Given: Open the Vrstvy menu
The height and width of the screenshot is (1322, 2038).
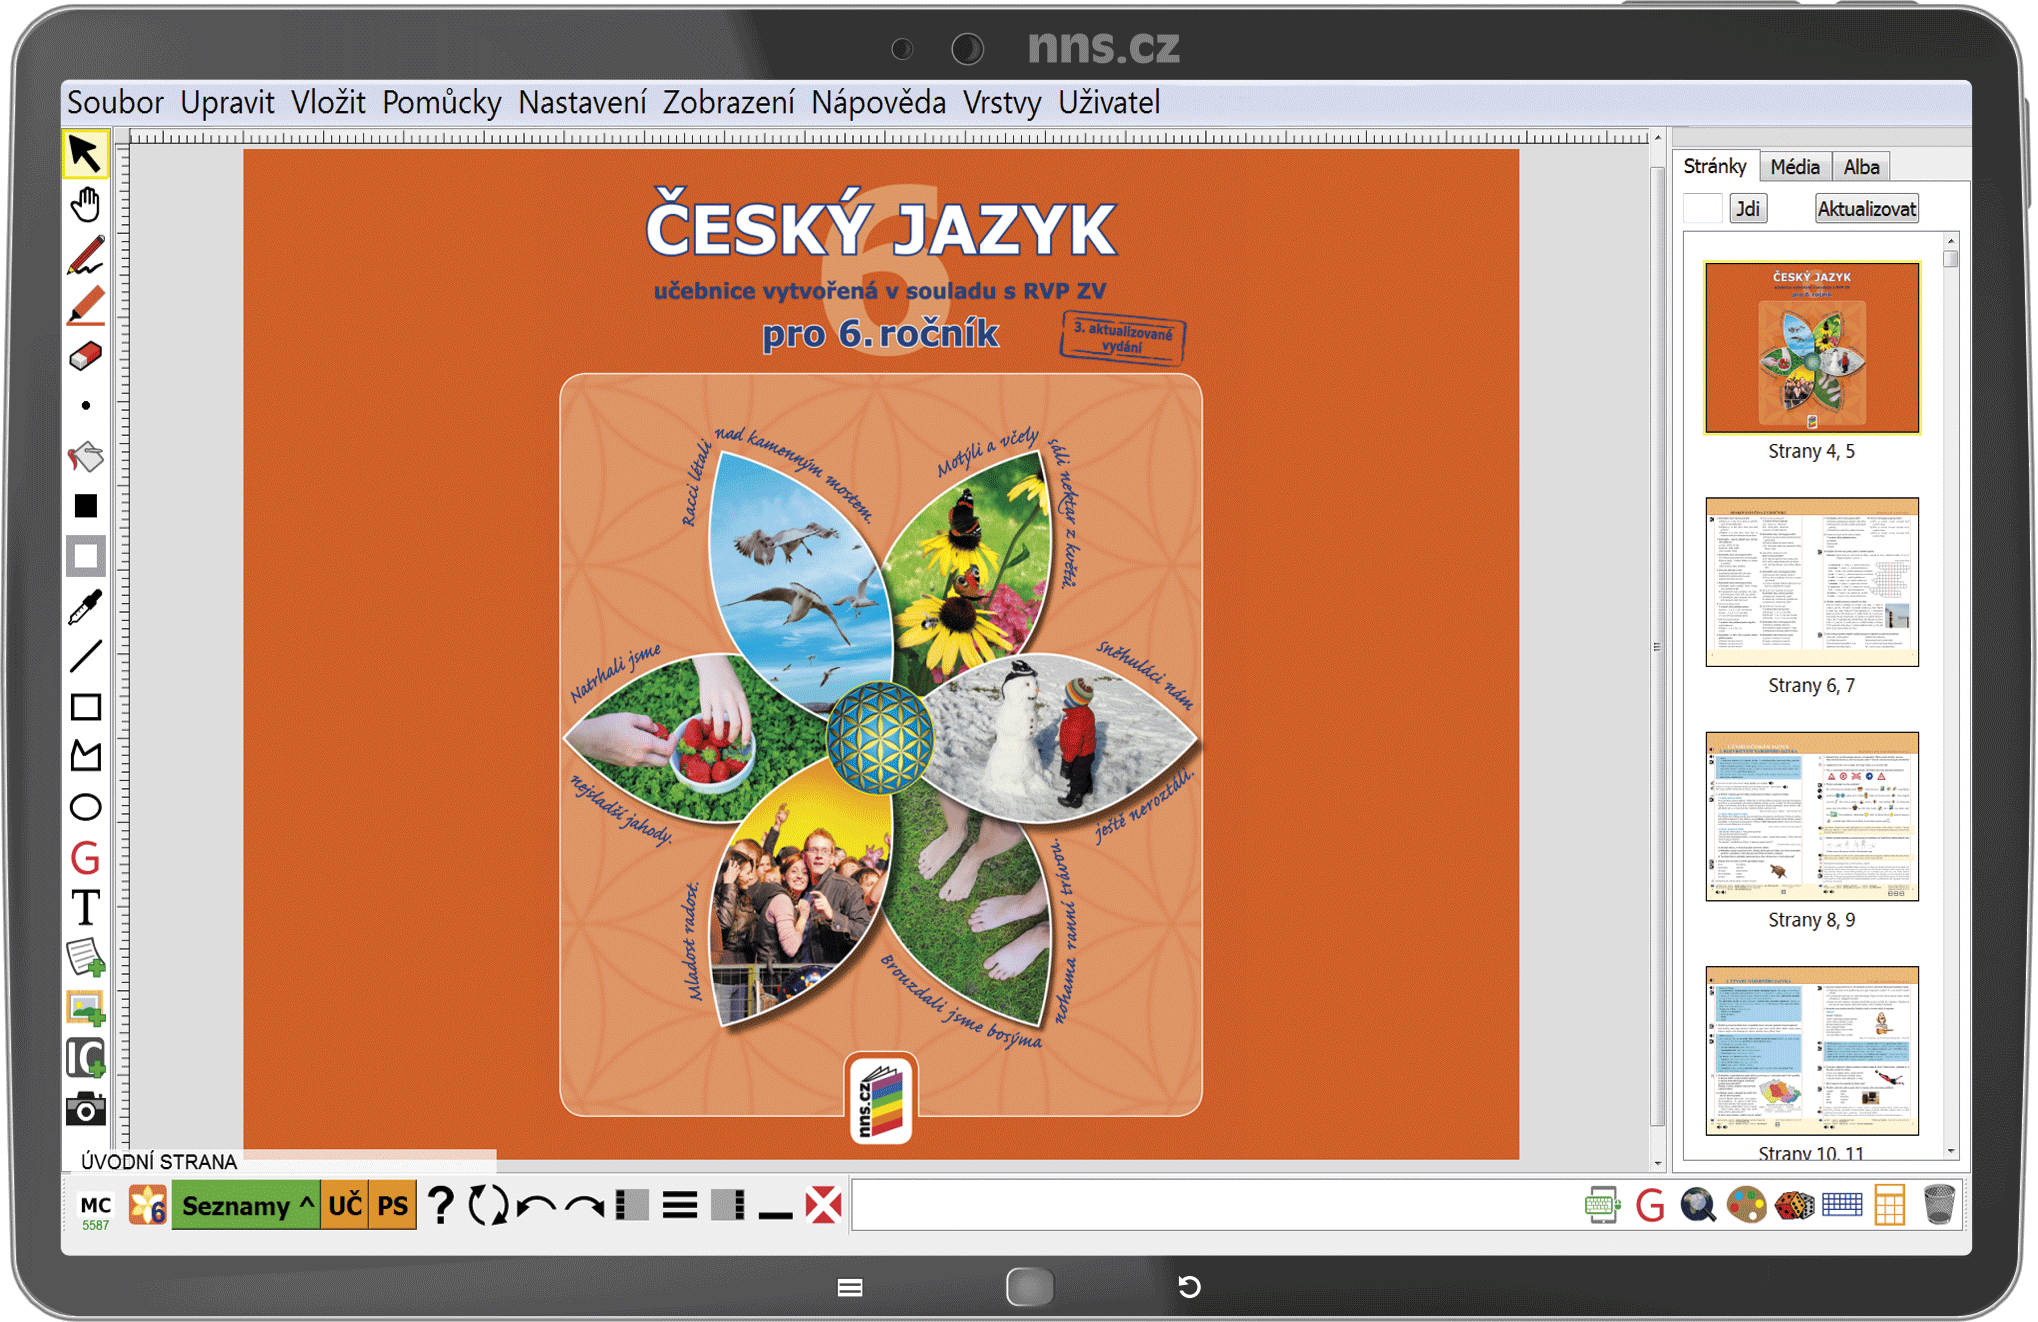Looking at the screenshot, I should click(1001, 102).
